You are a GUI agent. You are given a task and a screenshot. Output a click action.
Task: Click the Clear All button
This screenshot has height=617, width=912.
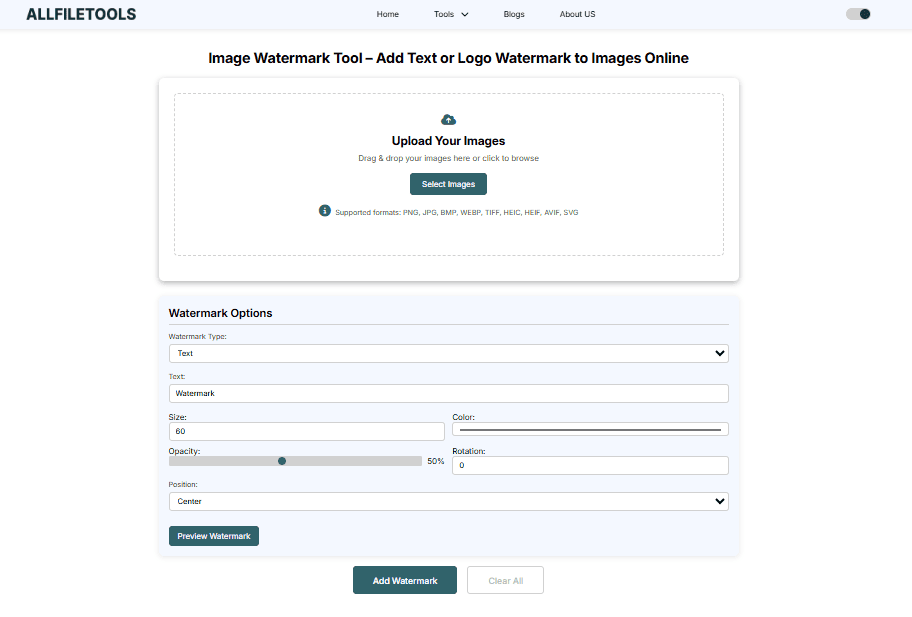pyautogui.click(x=505, y=580)
